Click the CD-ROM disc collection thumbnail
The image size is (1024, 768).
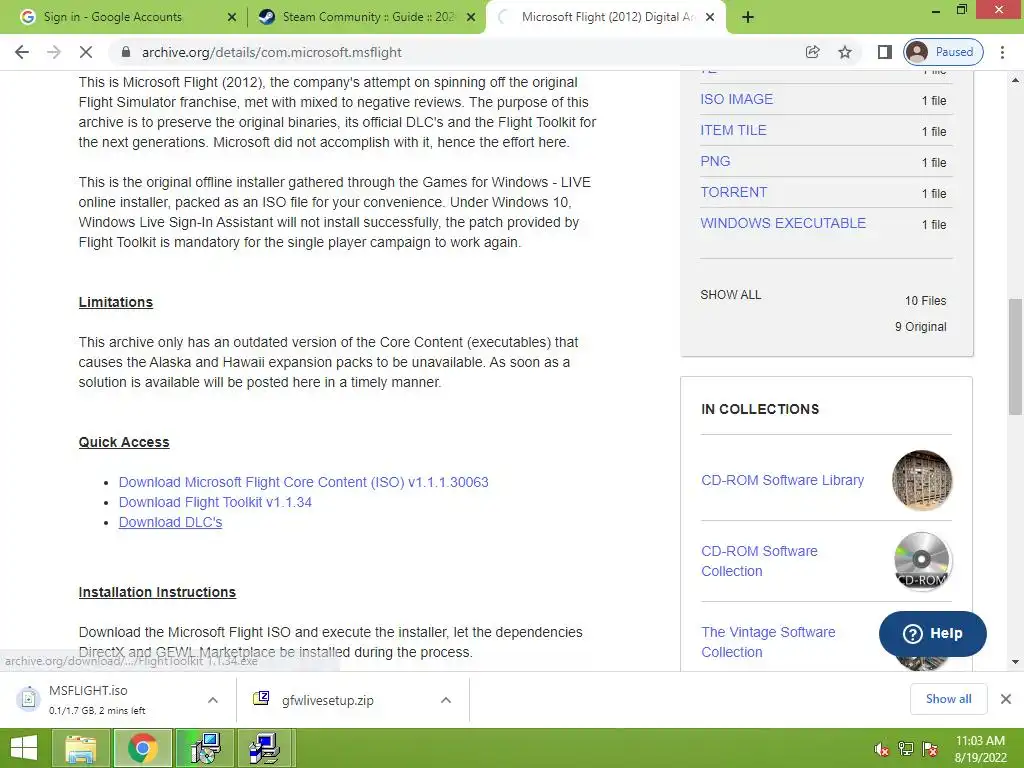point(921,561)
